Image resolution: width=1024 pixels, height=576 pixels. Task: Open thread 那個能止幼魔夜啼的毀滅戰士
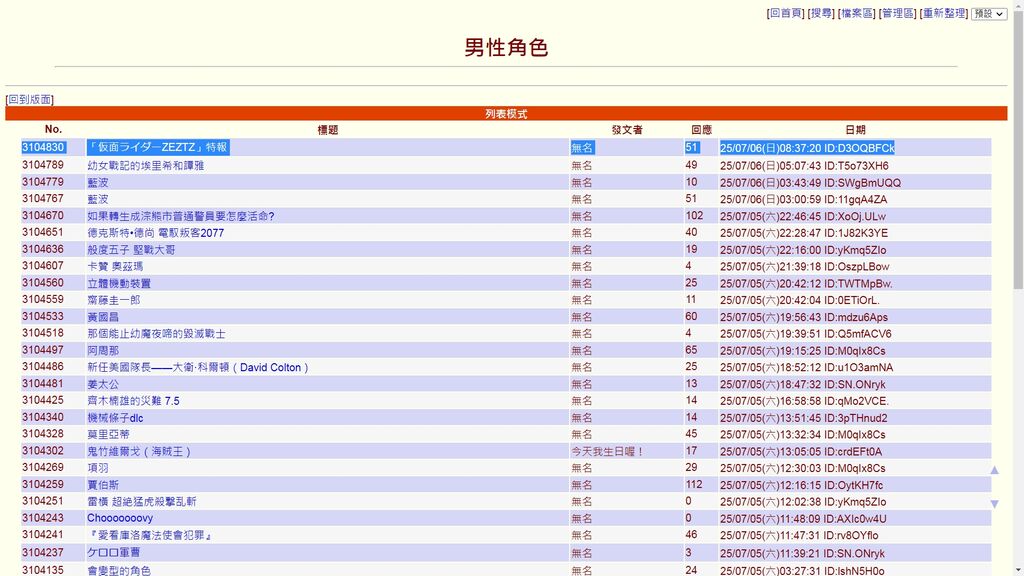pyautogui.click(x=156, y=334)
